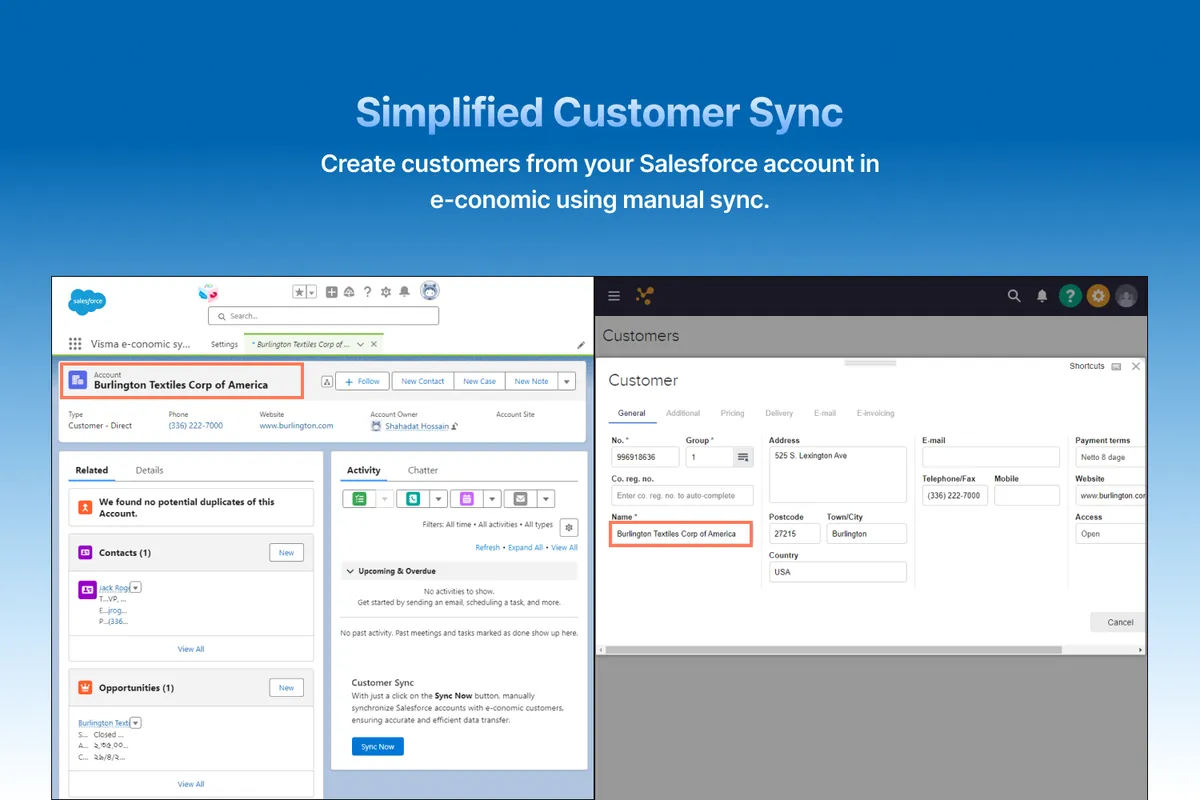The width and height of the screenshot is (1200, 800).
Task: Open activity filter settings gear
Action: coord(569,527)
